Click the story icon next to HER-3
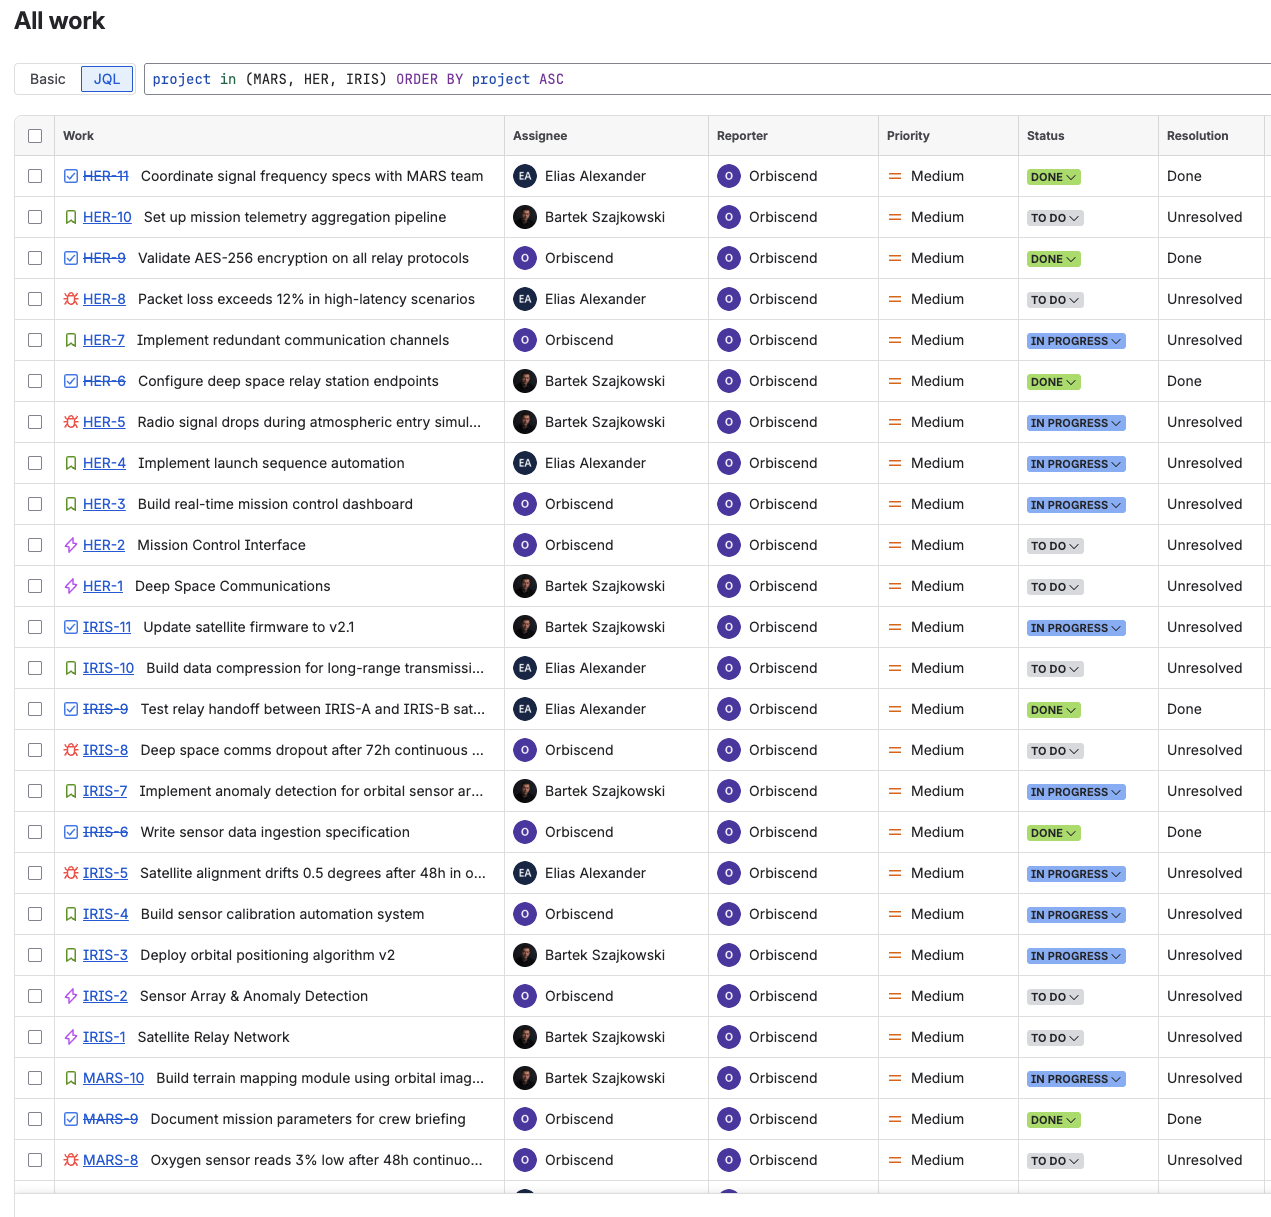The width and height of the screenshot is (1271, 1217). [71, 504]
